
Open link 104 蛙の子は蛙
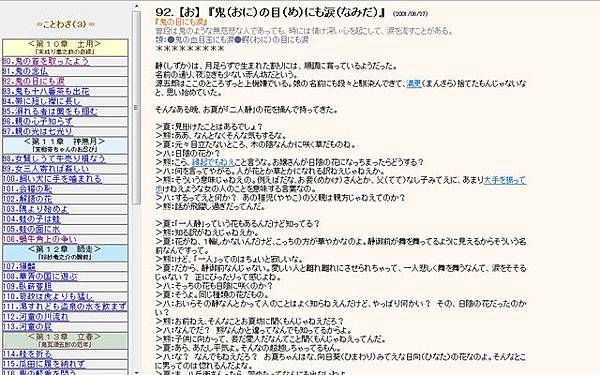tap(31, 219)
